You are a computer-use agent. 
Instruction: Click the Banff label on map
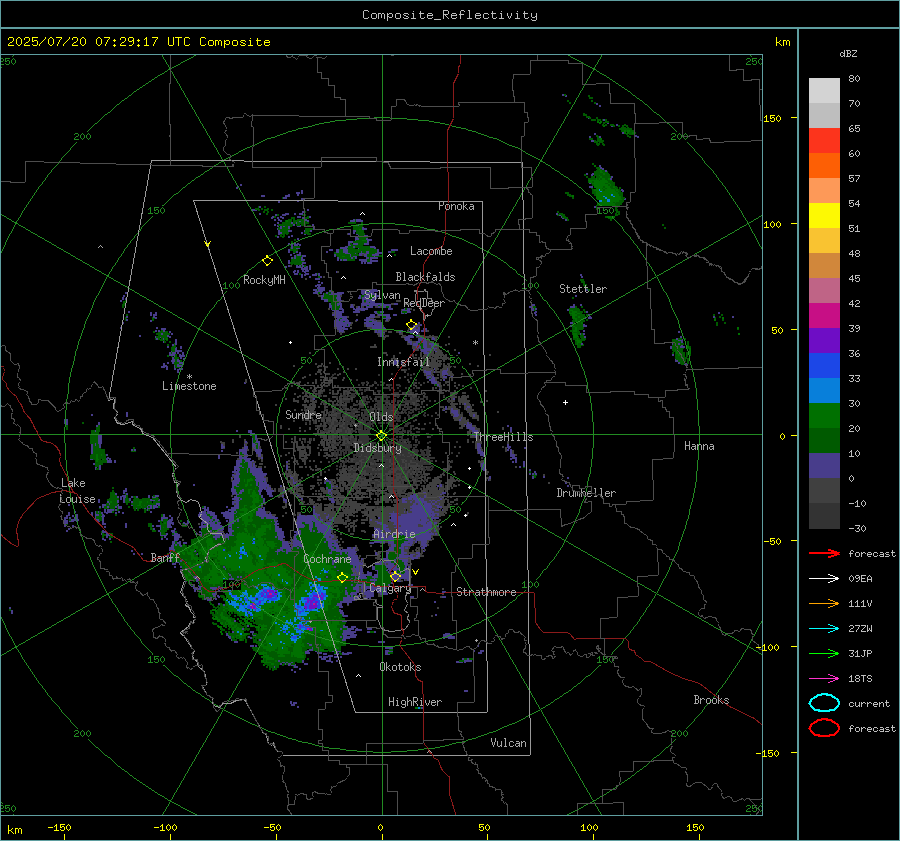(165, 557)
